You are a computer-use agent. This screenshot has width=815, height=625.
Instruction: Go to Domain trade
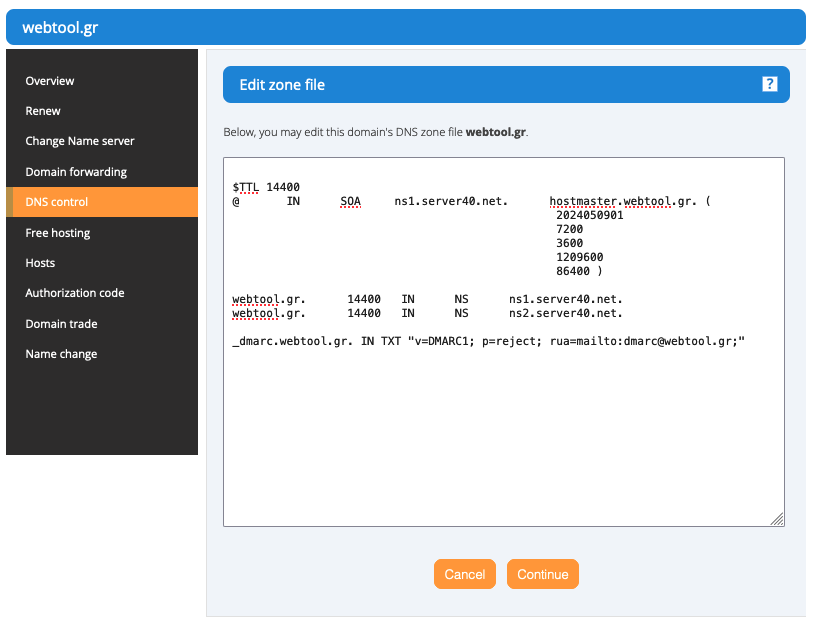click(61, 324)
